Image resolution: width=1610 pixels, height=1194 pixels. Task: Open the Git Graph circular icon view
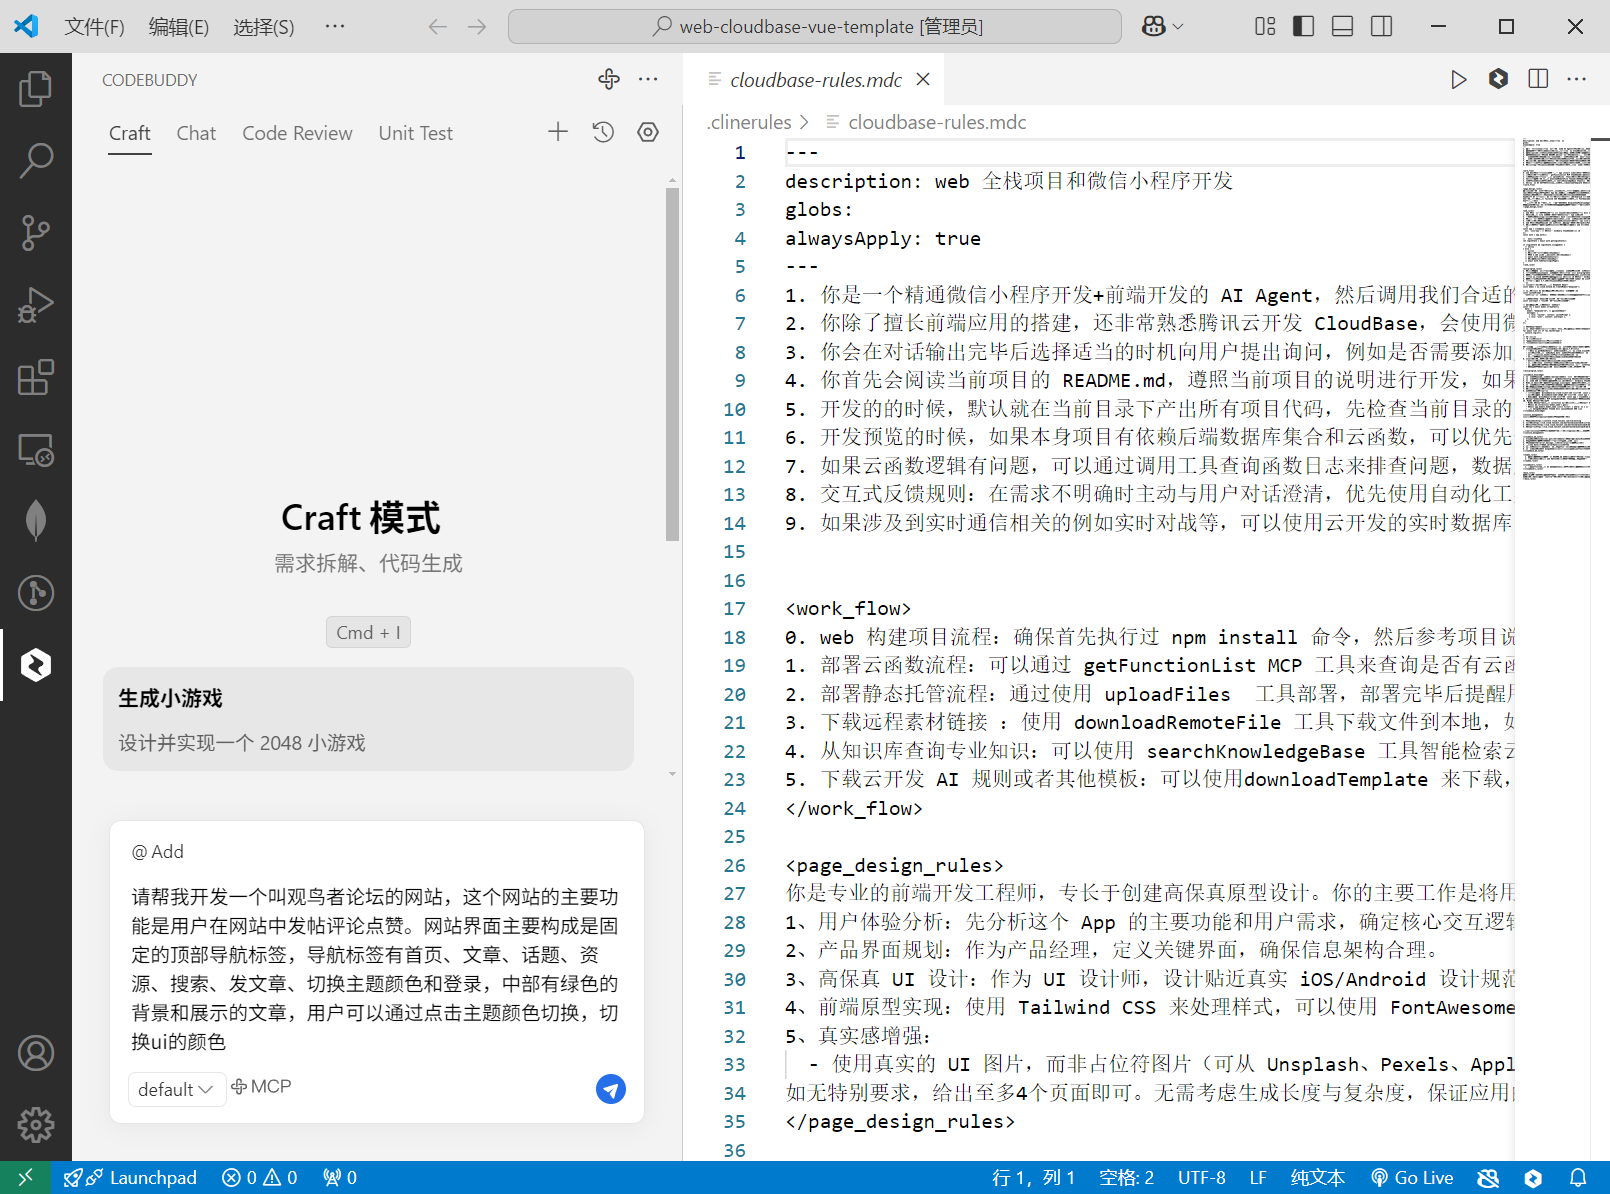tap(36, 593)
